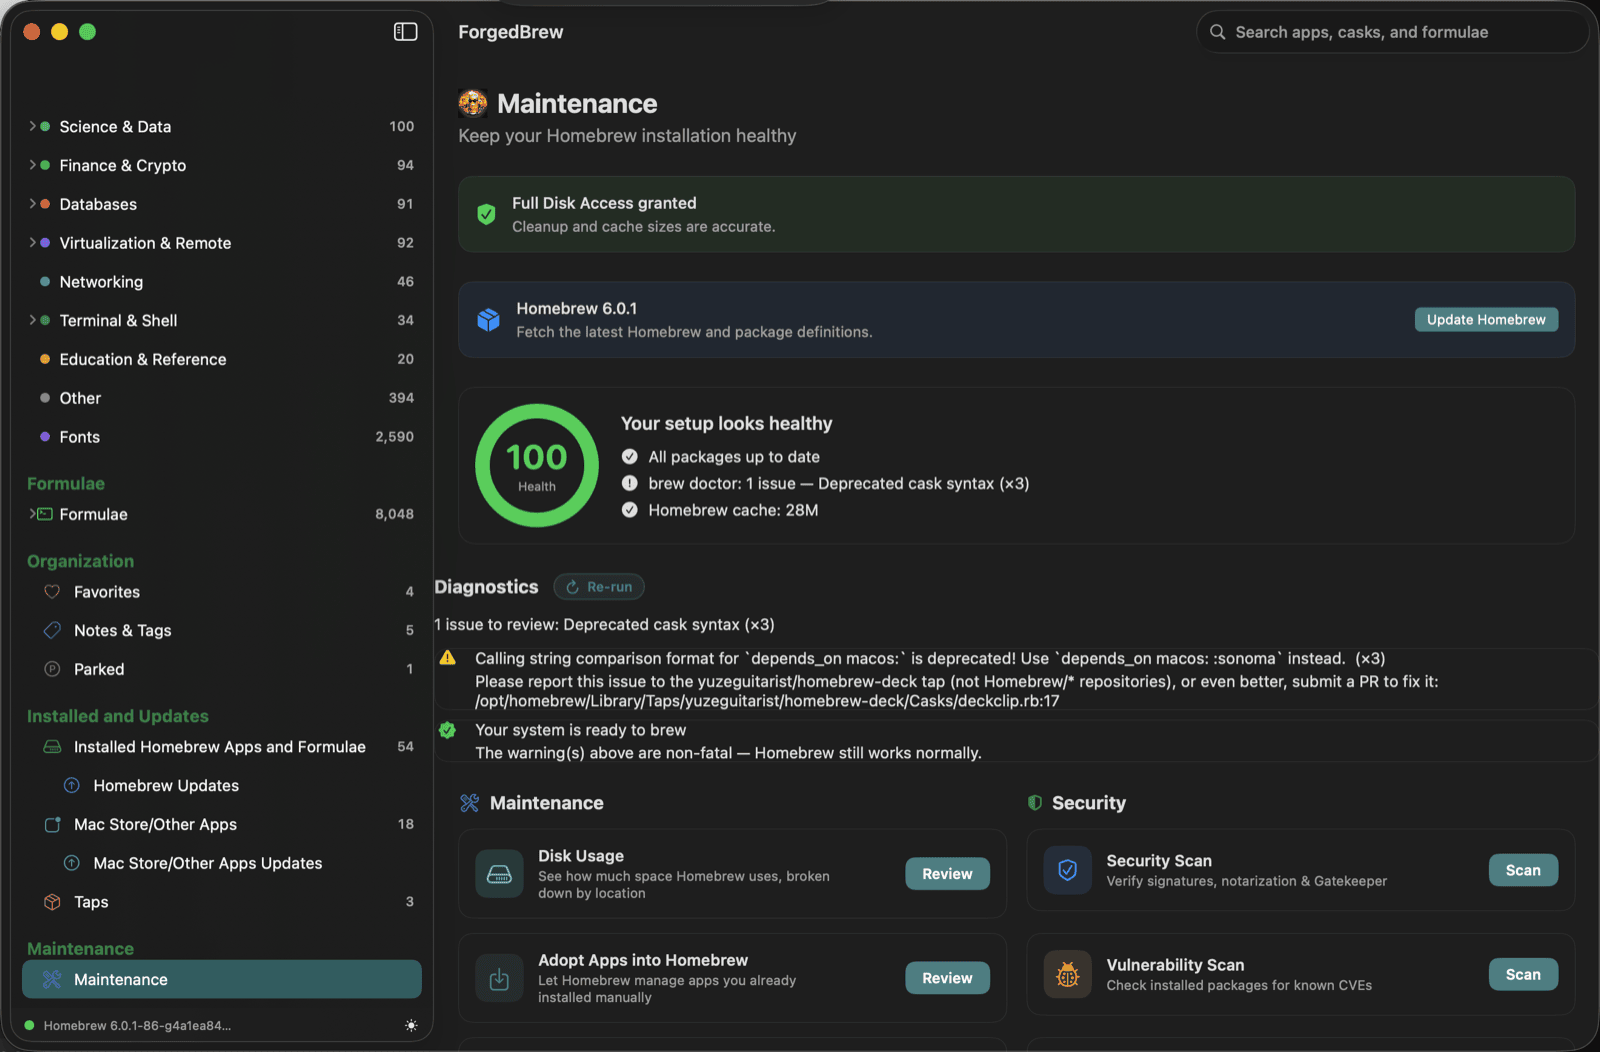Viewport: 1600px width, 1052px height.
Task: Open the Fonts category
Action: coord(222,437)
